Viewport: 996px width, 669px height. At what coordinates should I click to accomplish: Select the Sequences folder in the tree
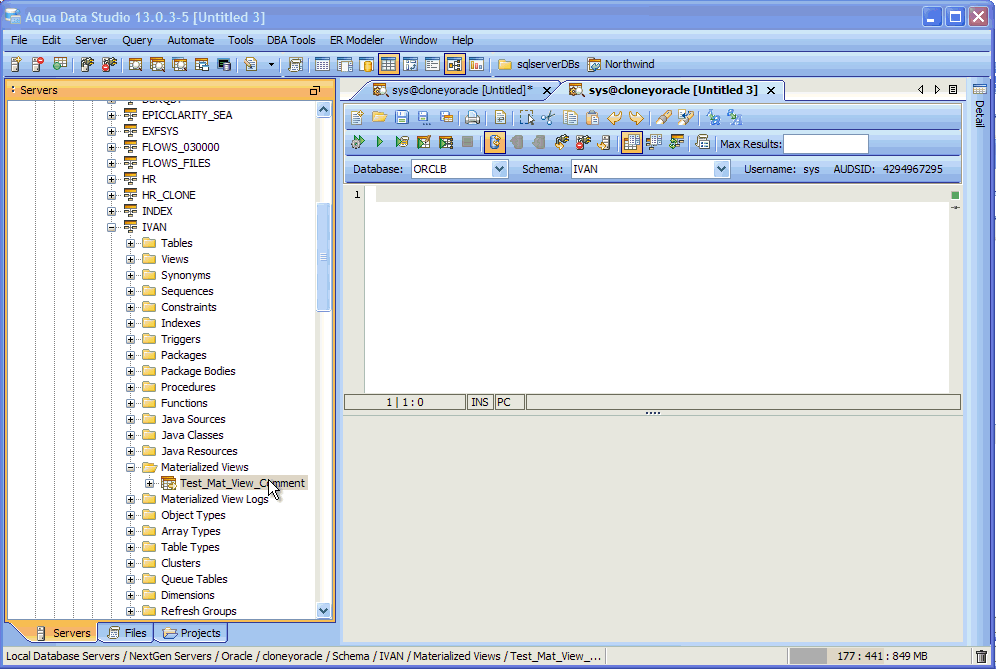click(x=187, y=292)
